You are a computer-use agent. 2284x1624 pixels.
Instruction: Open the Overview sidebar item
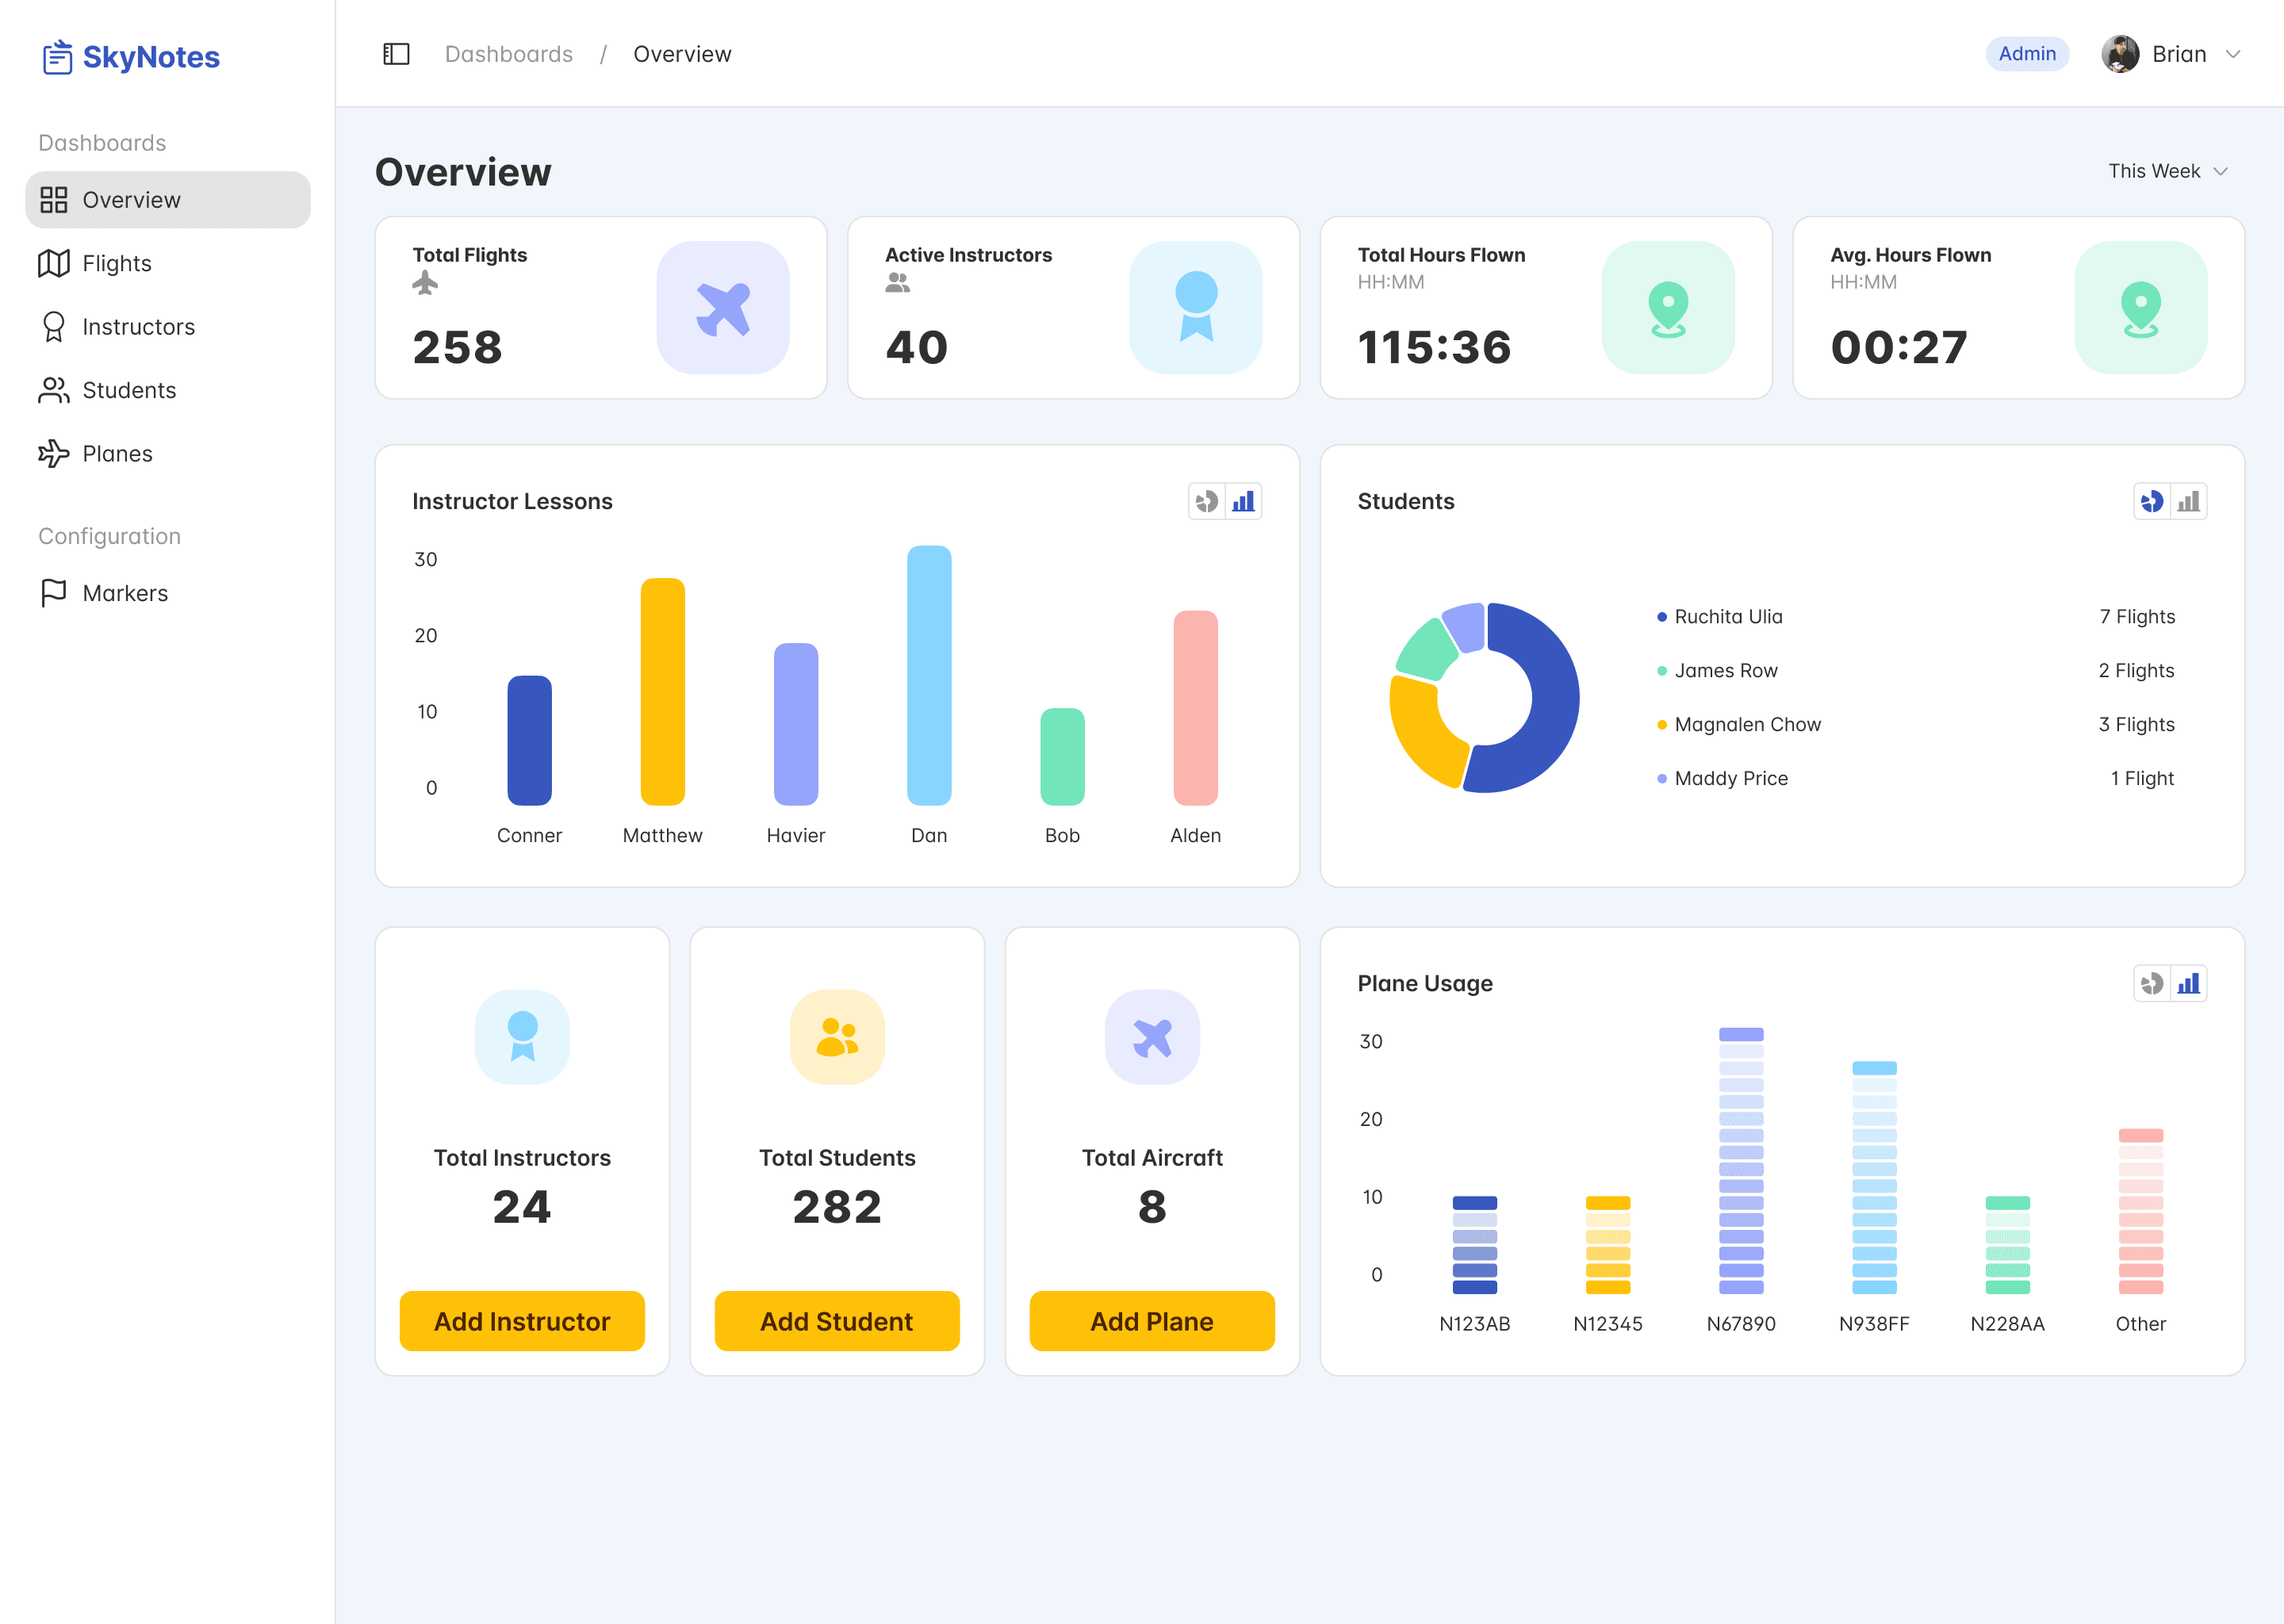(x=168, y=200)
